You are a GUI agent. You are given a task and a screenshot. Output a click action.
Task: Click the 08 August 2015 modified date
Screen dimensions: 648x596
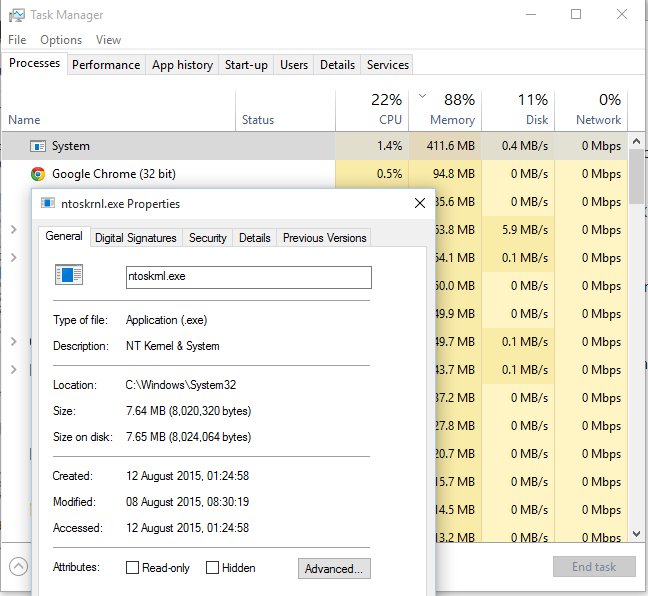(x=187, y=502)
